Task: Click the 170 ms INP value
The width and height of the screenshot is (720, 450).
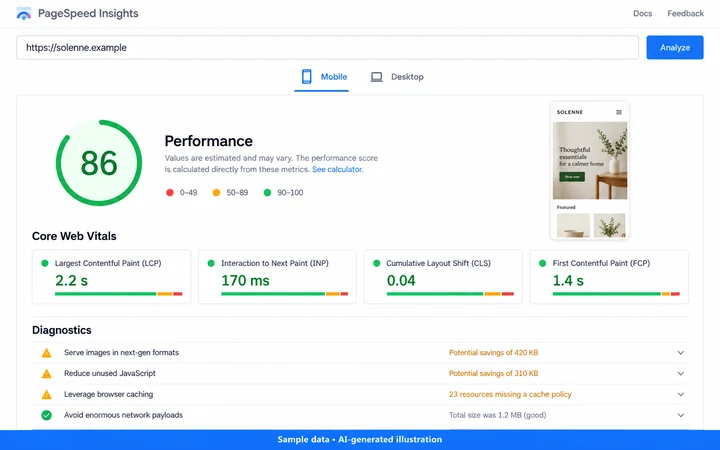Action: click(x=245, y=280)
